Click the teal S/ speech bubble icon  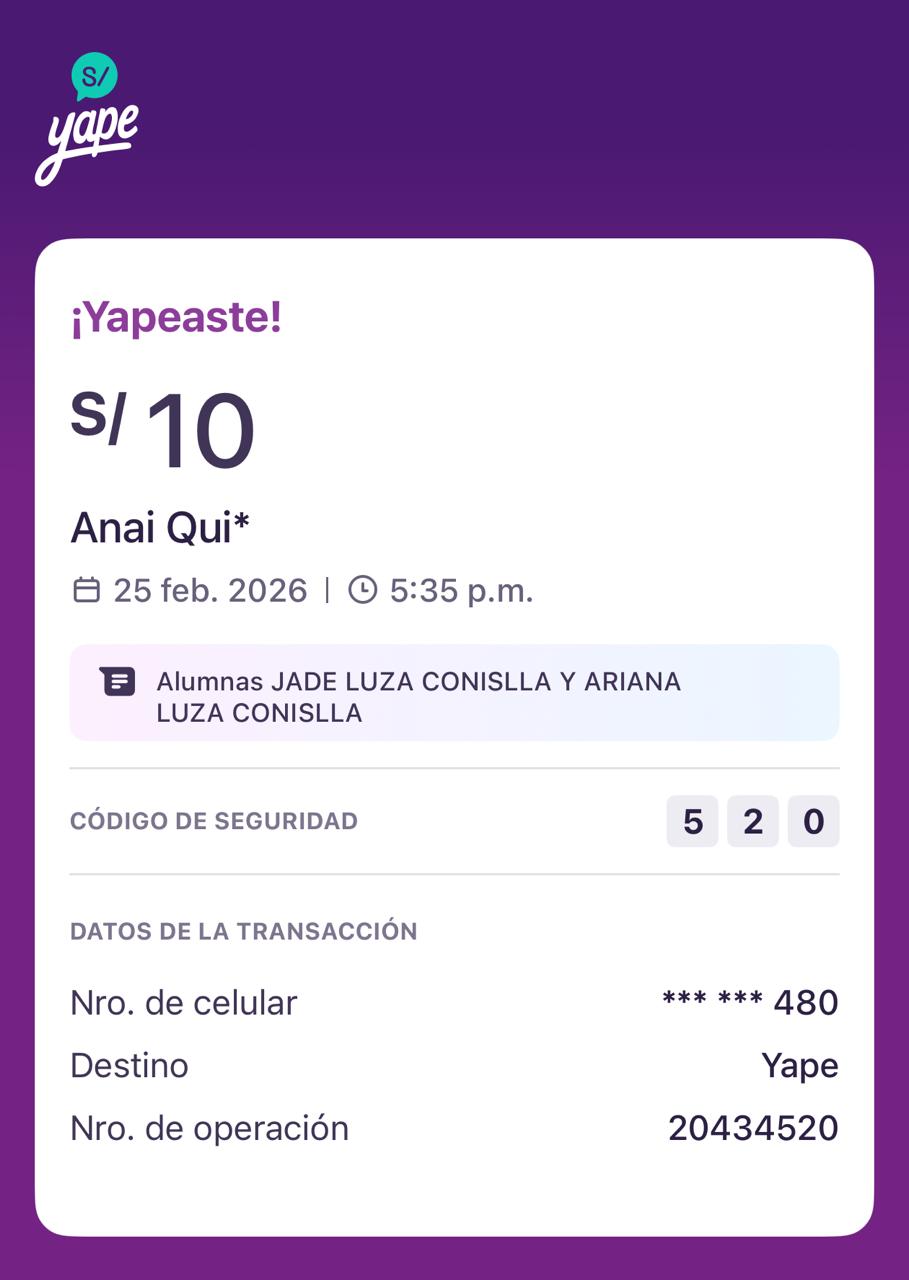click(95, 75)
